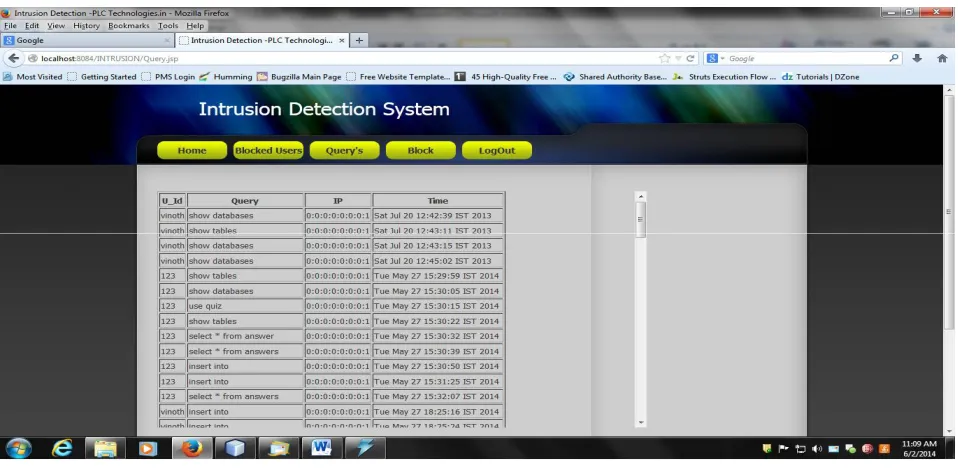
Task: Open the Action Center flag tray icon
Action: click(784, 449)
